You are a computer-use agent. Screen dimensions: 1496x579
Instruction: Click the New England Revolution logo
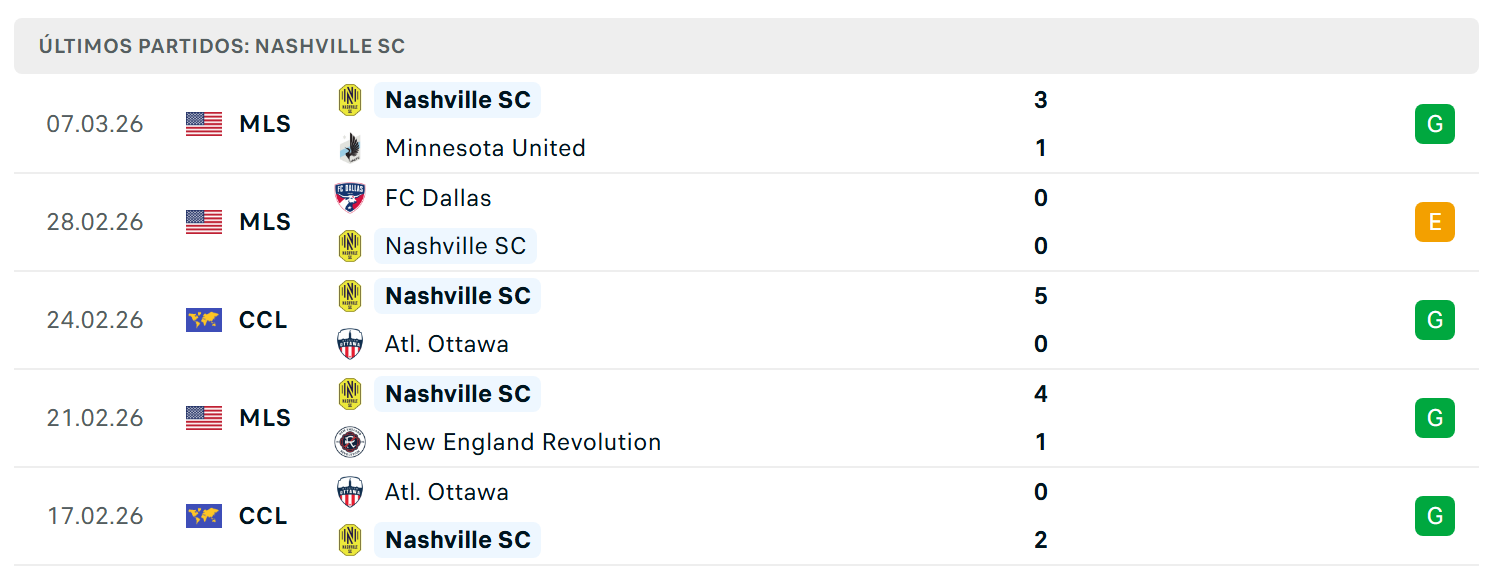click(x=349, y=442)
